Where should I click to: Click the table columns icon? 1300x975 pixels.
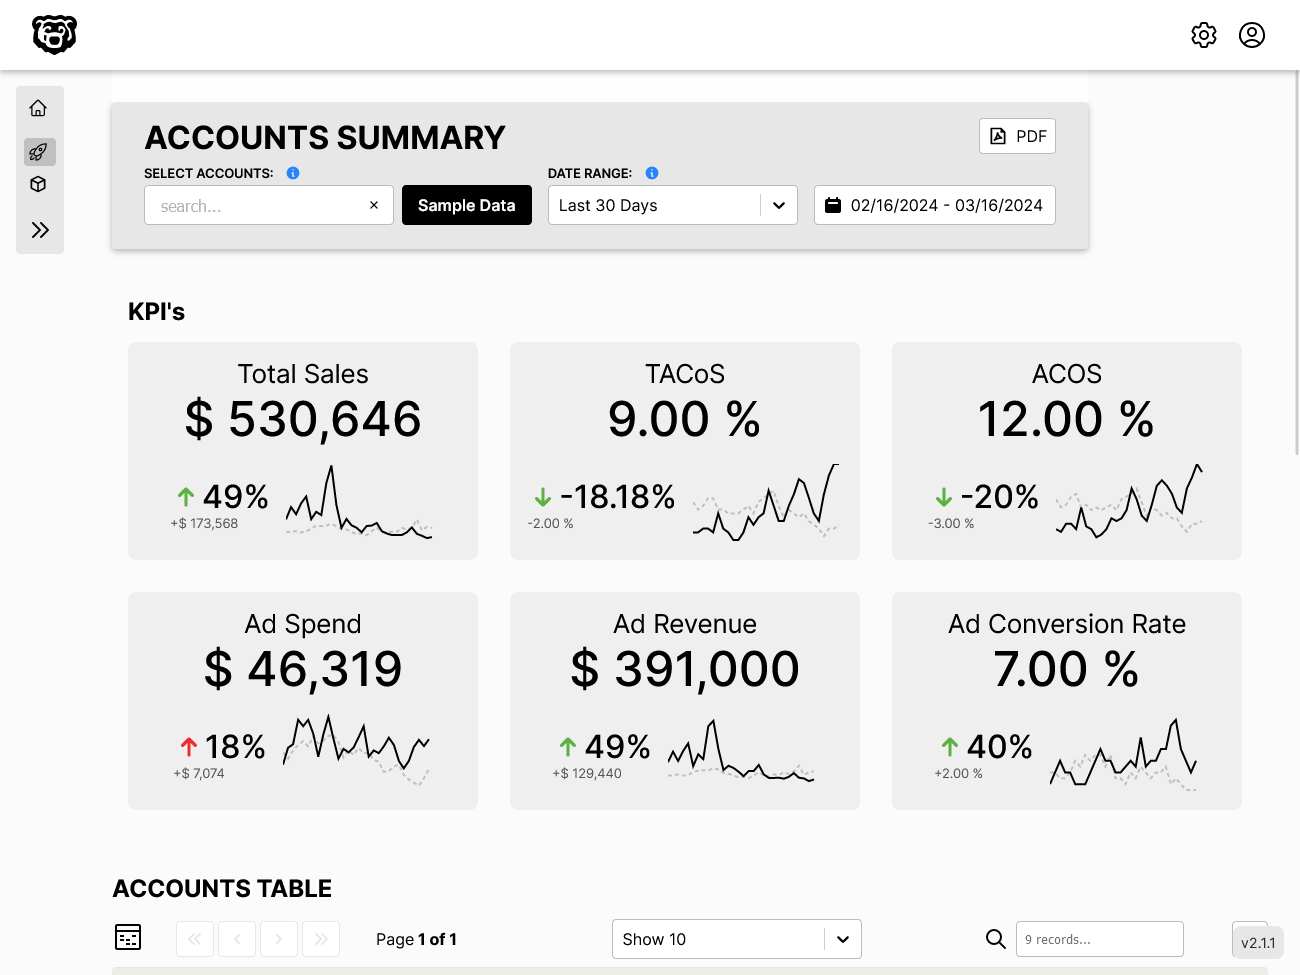pos(128,937)
